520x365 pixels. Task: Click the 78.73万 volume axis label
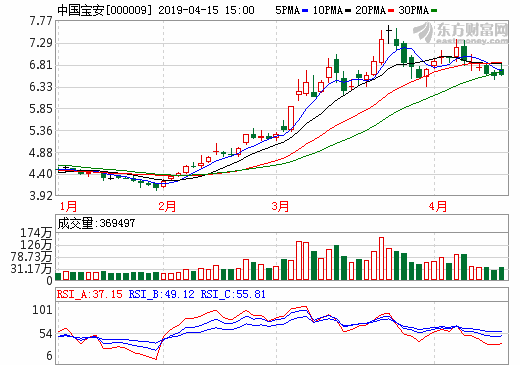coord(31,257)
